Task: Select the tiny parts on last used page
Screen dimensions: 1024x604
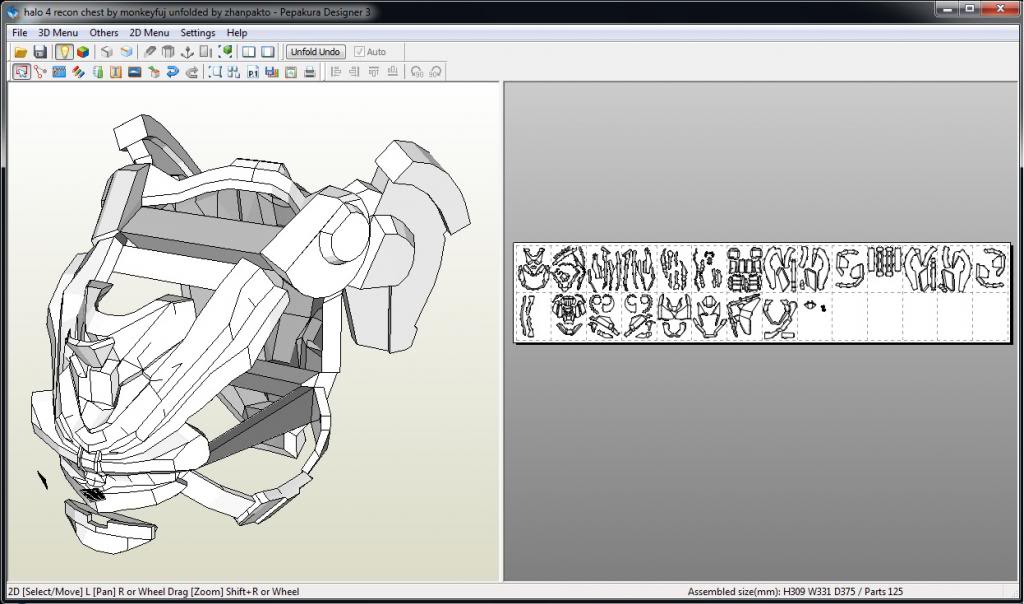Action: pos(815,306)
